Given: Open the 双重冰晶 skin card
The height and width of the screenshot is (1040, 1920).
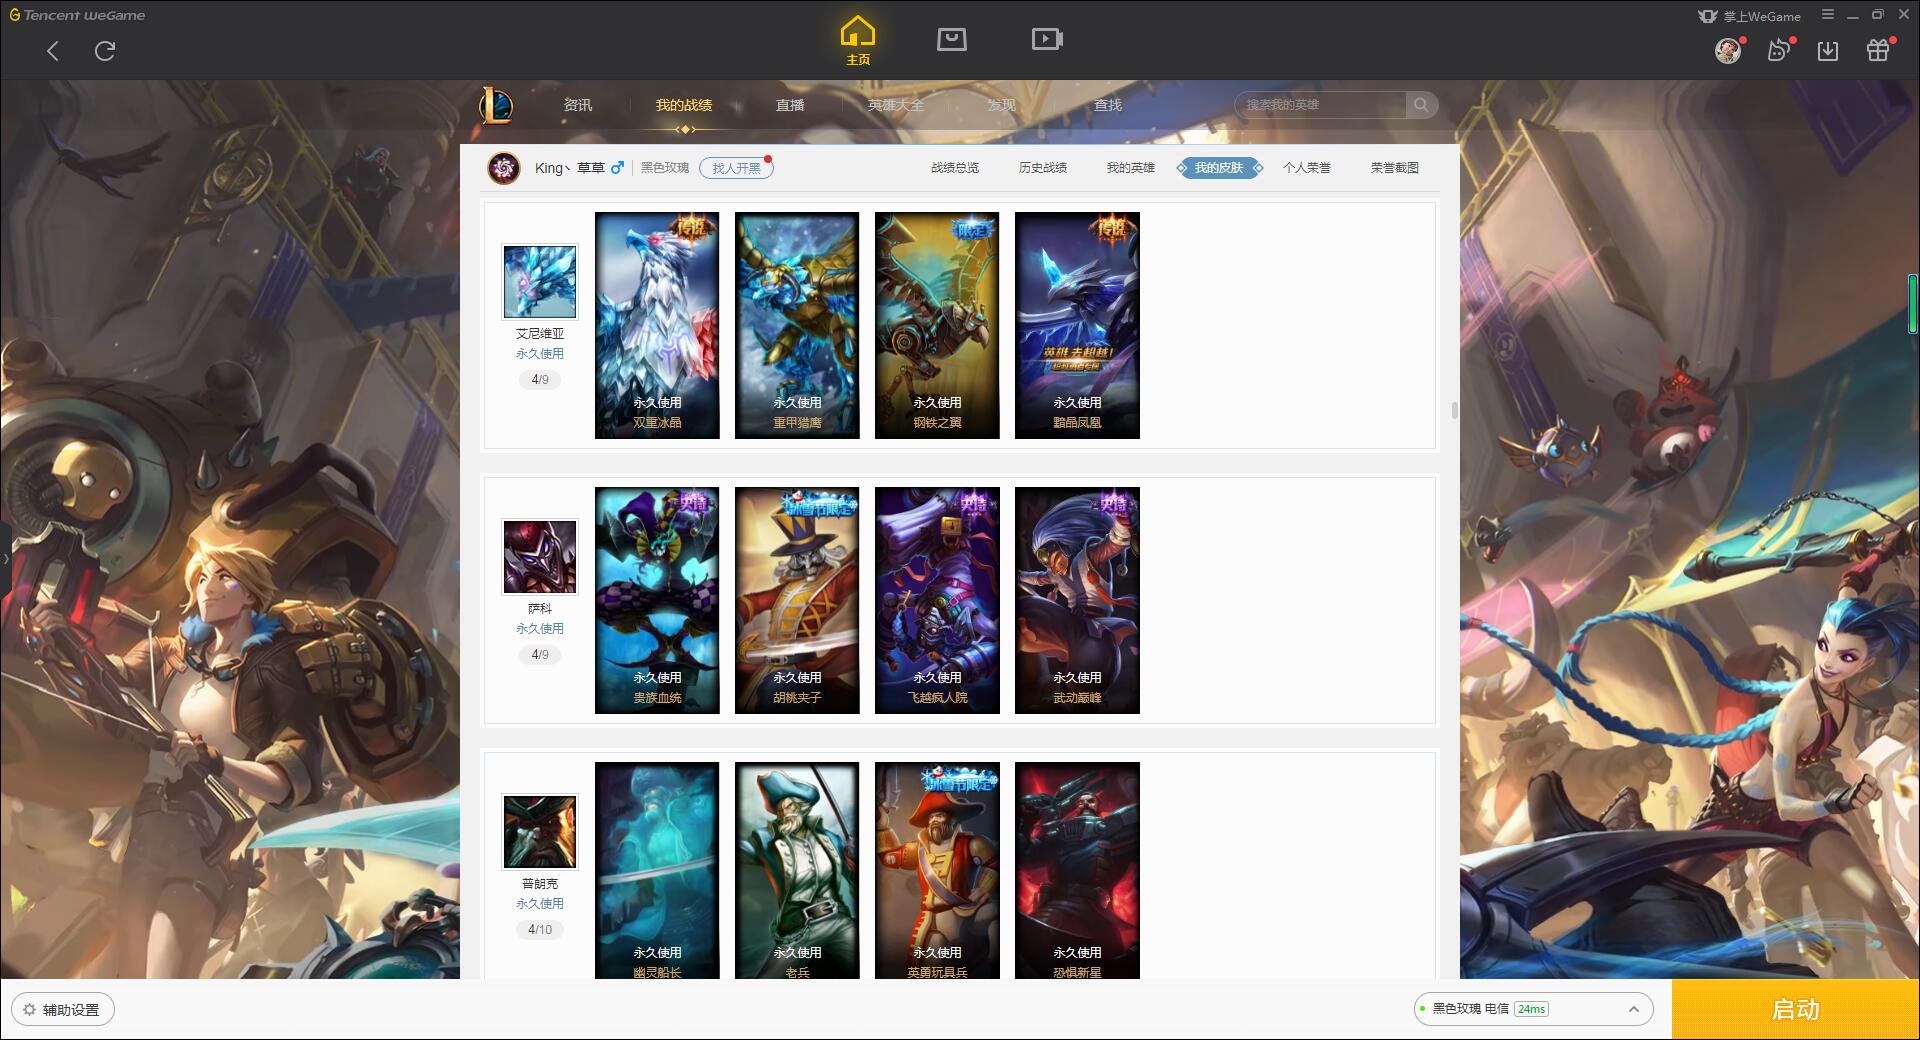Looking at the screenshot, I should (x=657, y=325).
